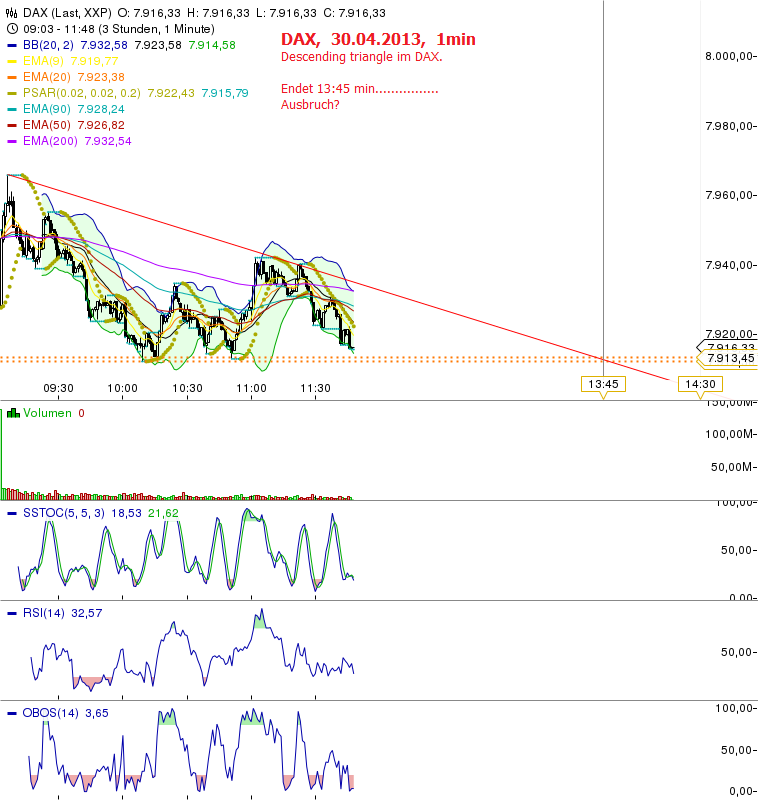This screenshot has height=800, width=758.
Task: Select the EMA(50) indicator label
Action: point(47,125)
